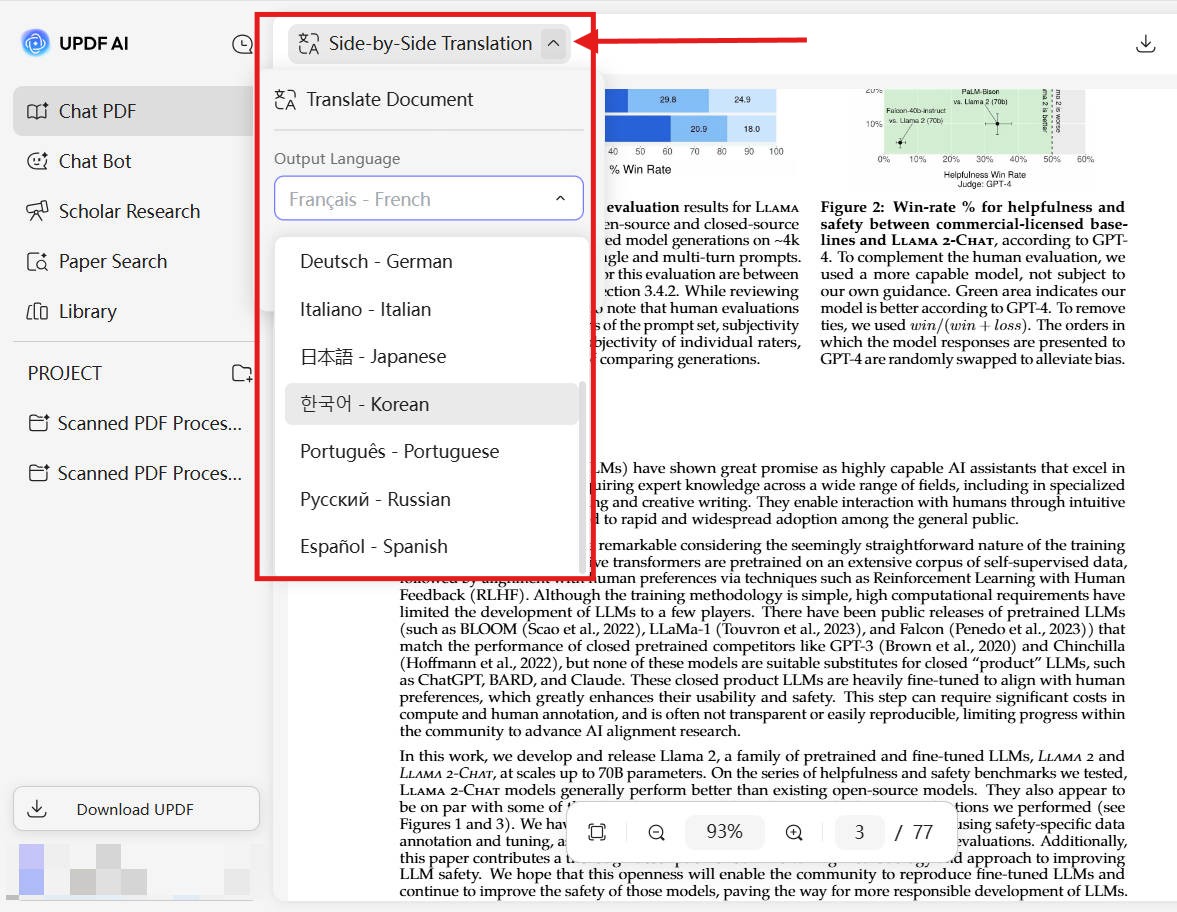Create new project folder icon

coord(242,373)
